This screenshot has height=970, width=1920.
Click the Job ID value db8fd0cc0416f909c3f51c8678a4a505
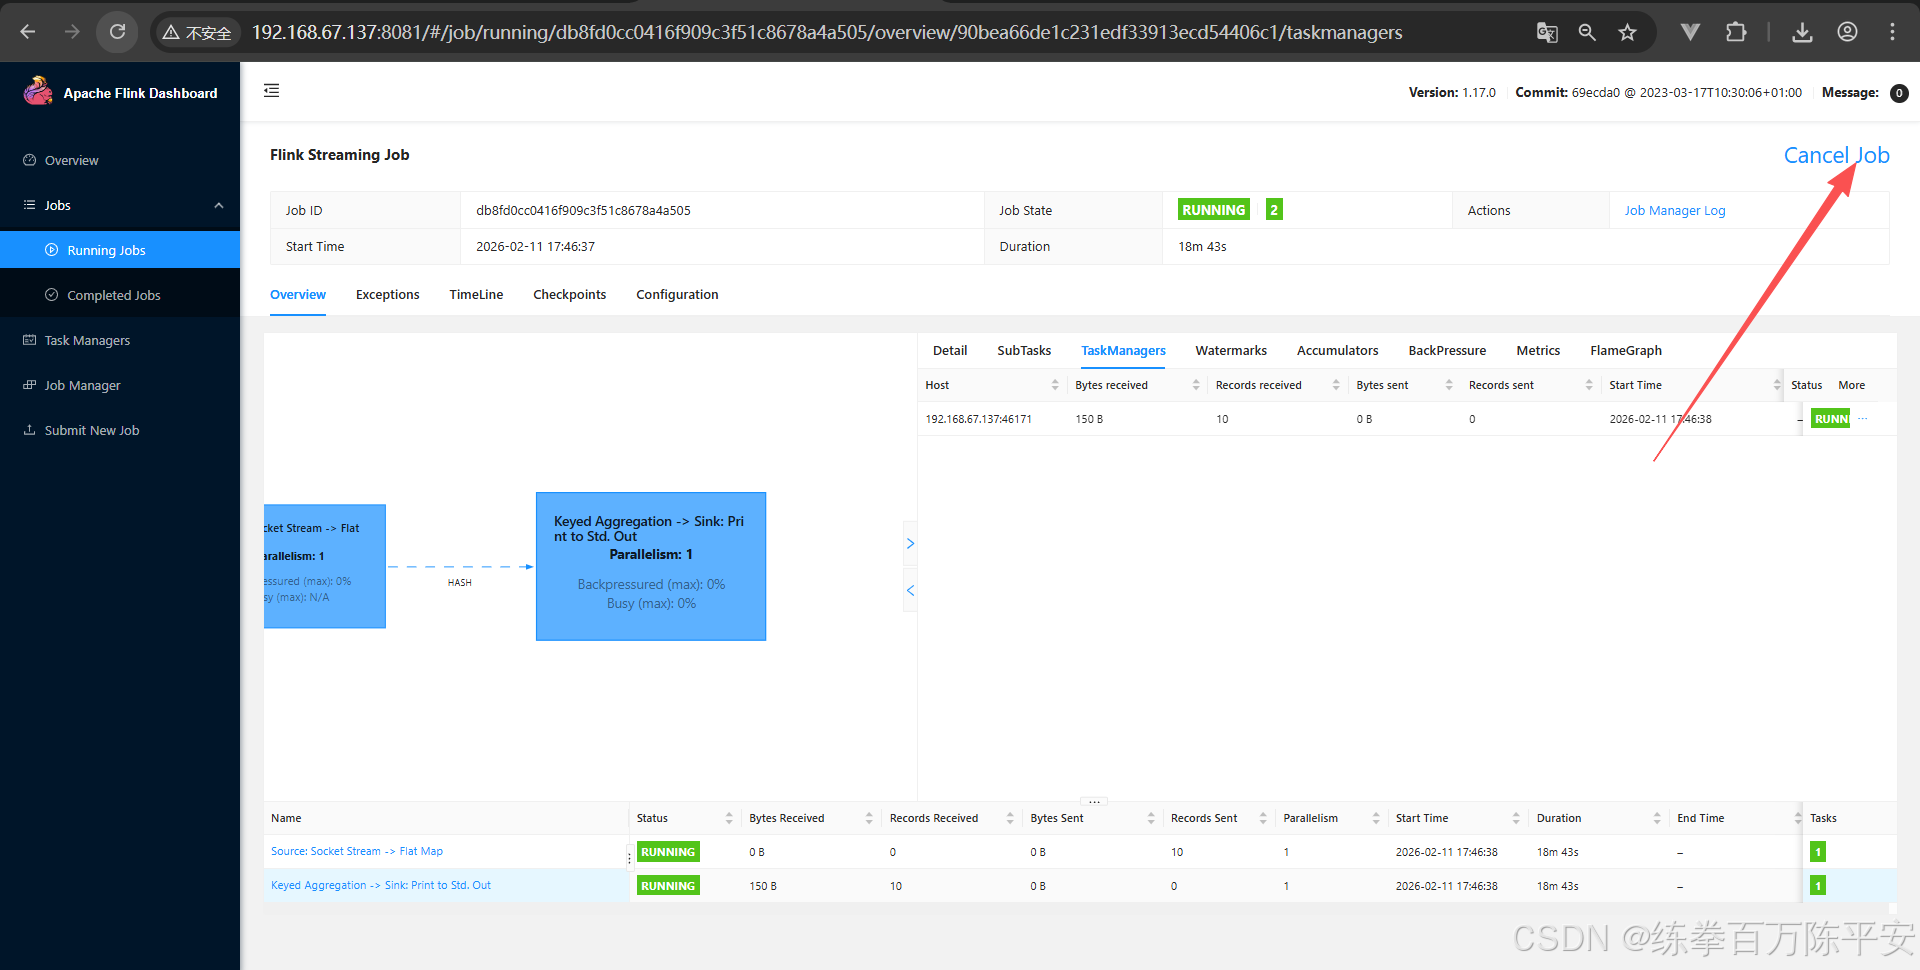pyautogui.click(x=583, y=211)
